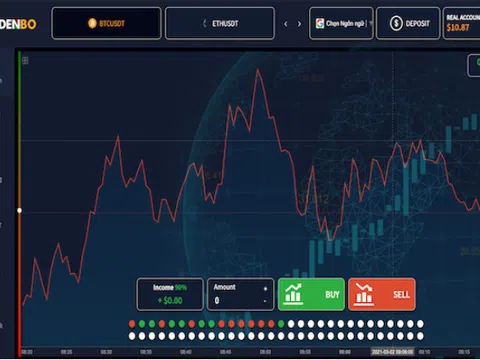This screenshot has height=360, width=480.
Task: Click the falling chart icon on SELL
Action: (364, 294)
